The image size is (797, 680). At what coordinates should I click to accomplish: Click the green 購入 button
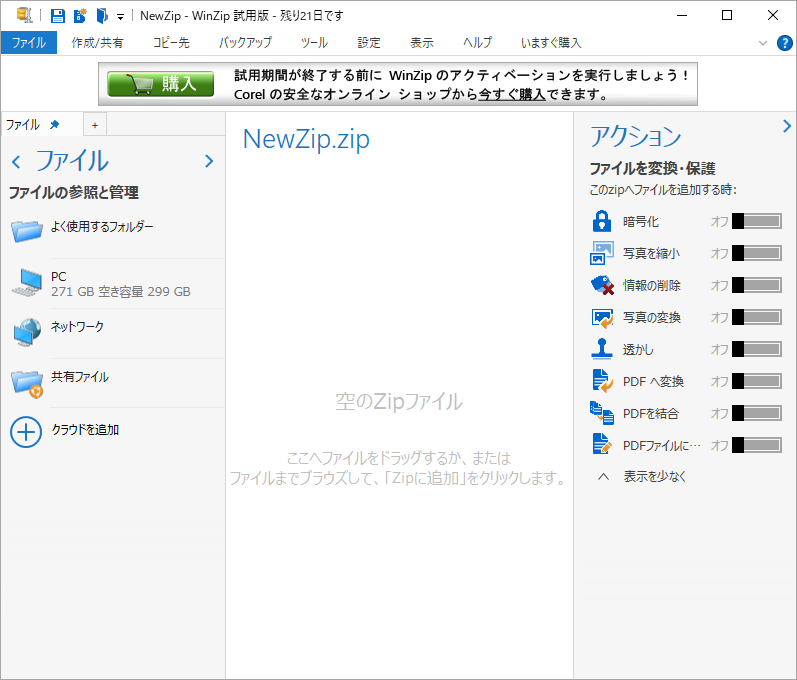coord(161,84)
